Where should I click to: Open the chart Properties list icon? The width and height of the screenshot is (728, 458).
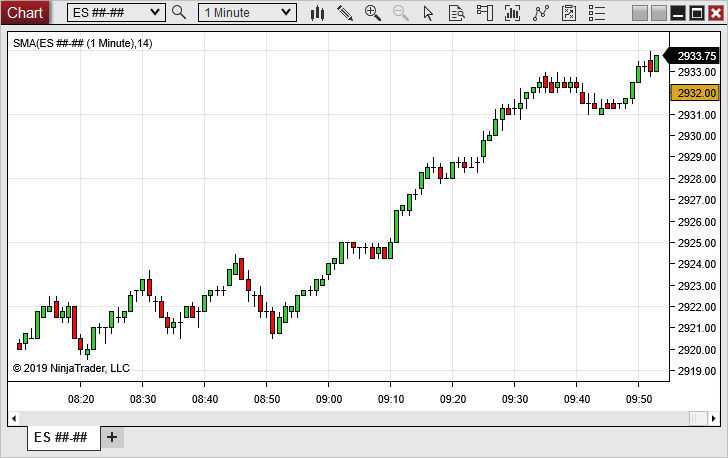pyautogui.click(x=597, y=13)
